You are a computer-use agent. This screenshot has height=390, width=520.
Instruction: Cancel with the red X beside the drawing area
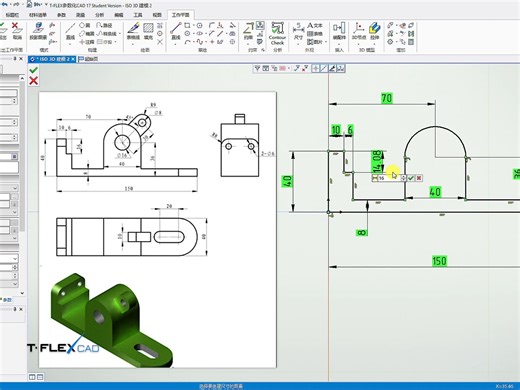[33, 81]
